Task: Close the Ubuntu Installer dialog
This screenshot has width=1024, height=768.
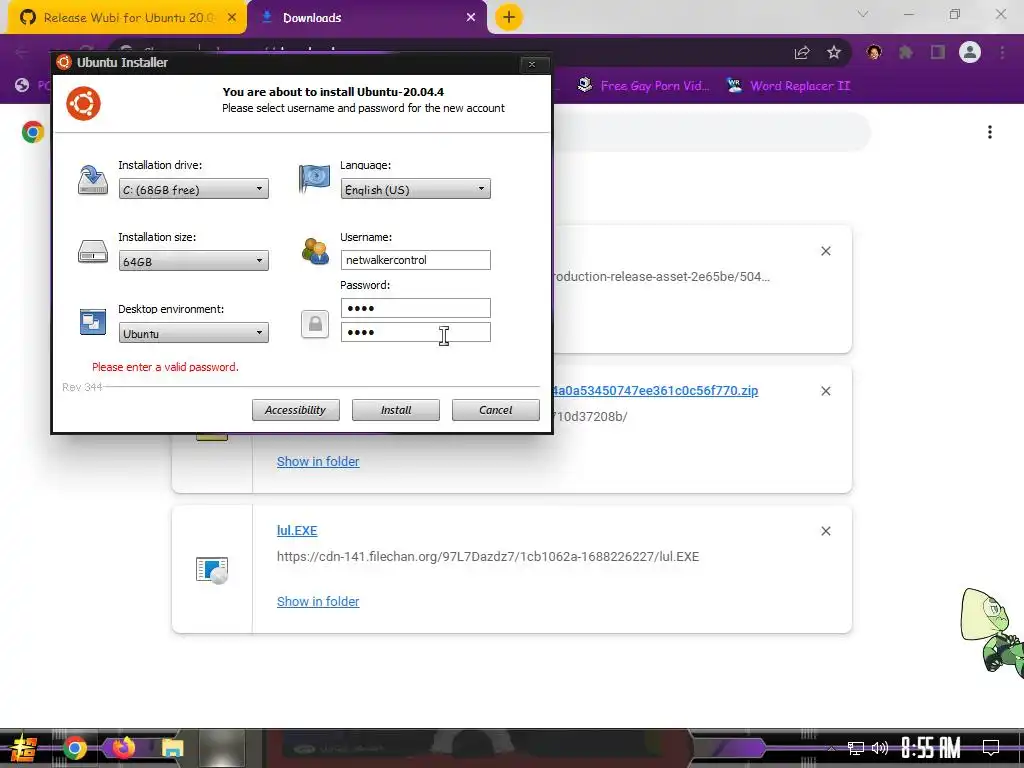Action: click(x=532, y=64)
